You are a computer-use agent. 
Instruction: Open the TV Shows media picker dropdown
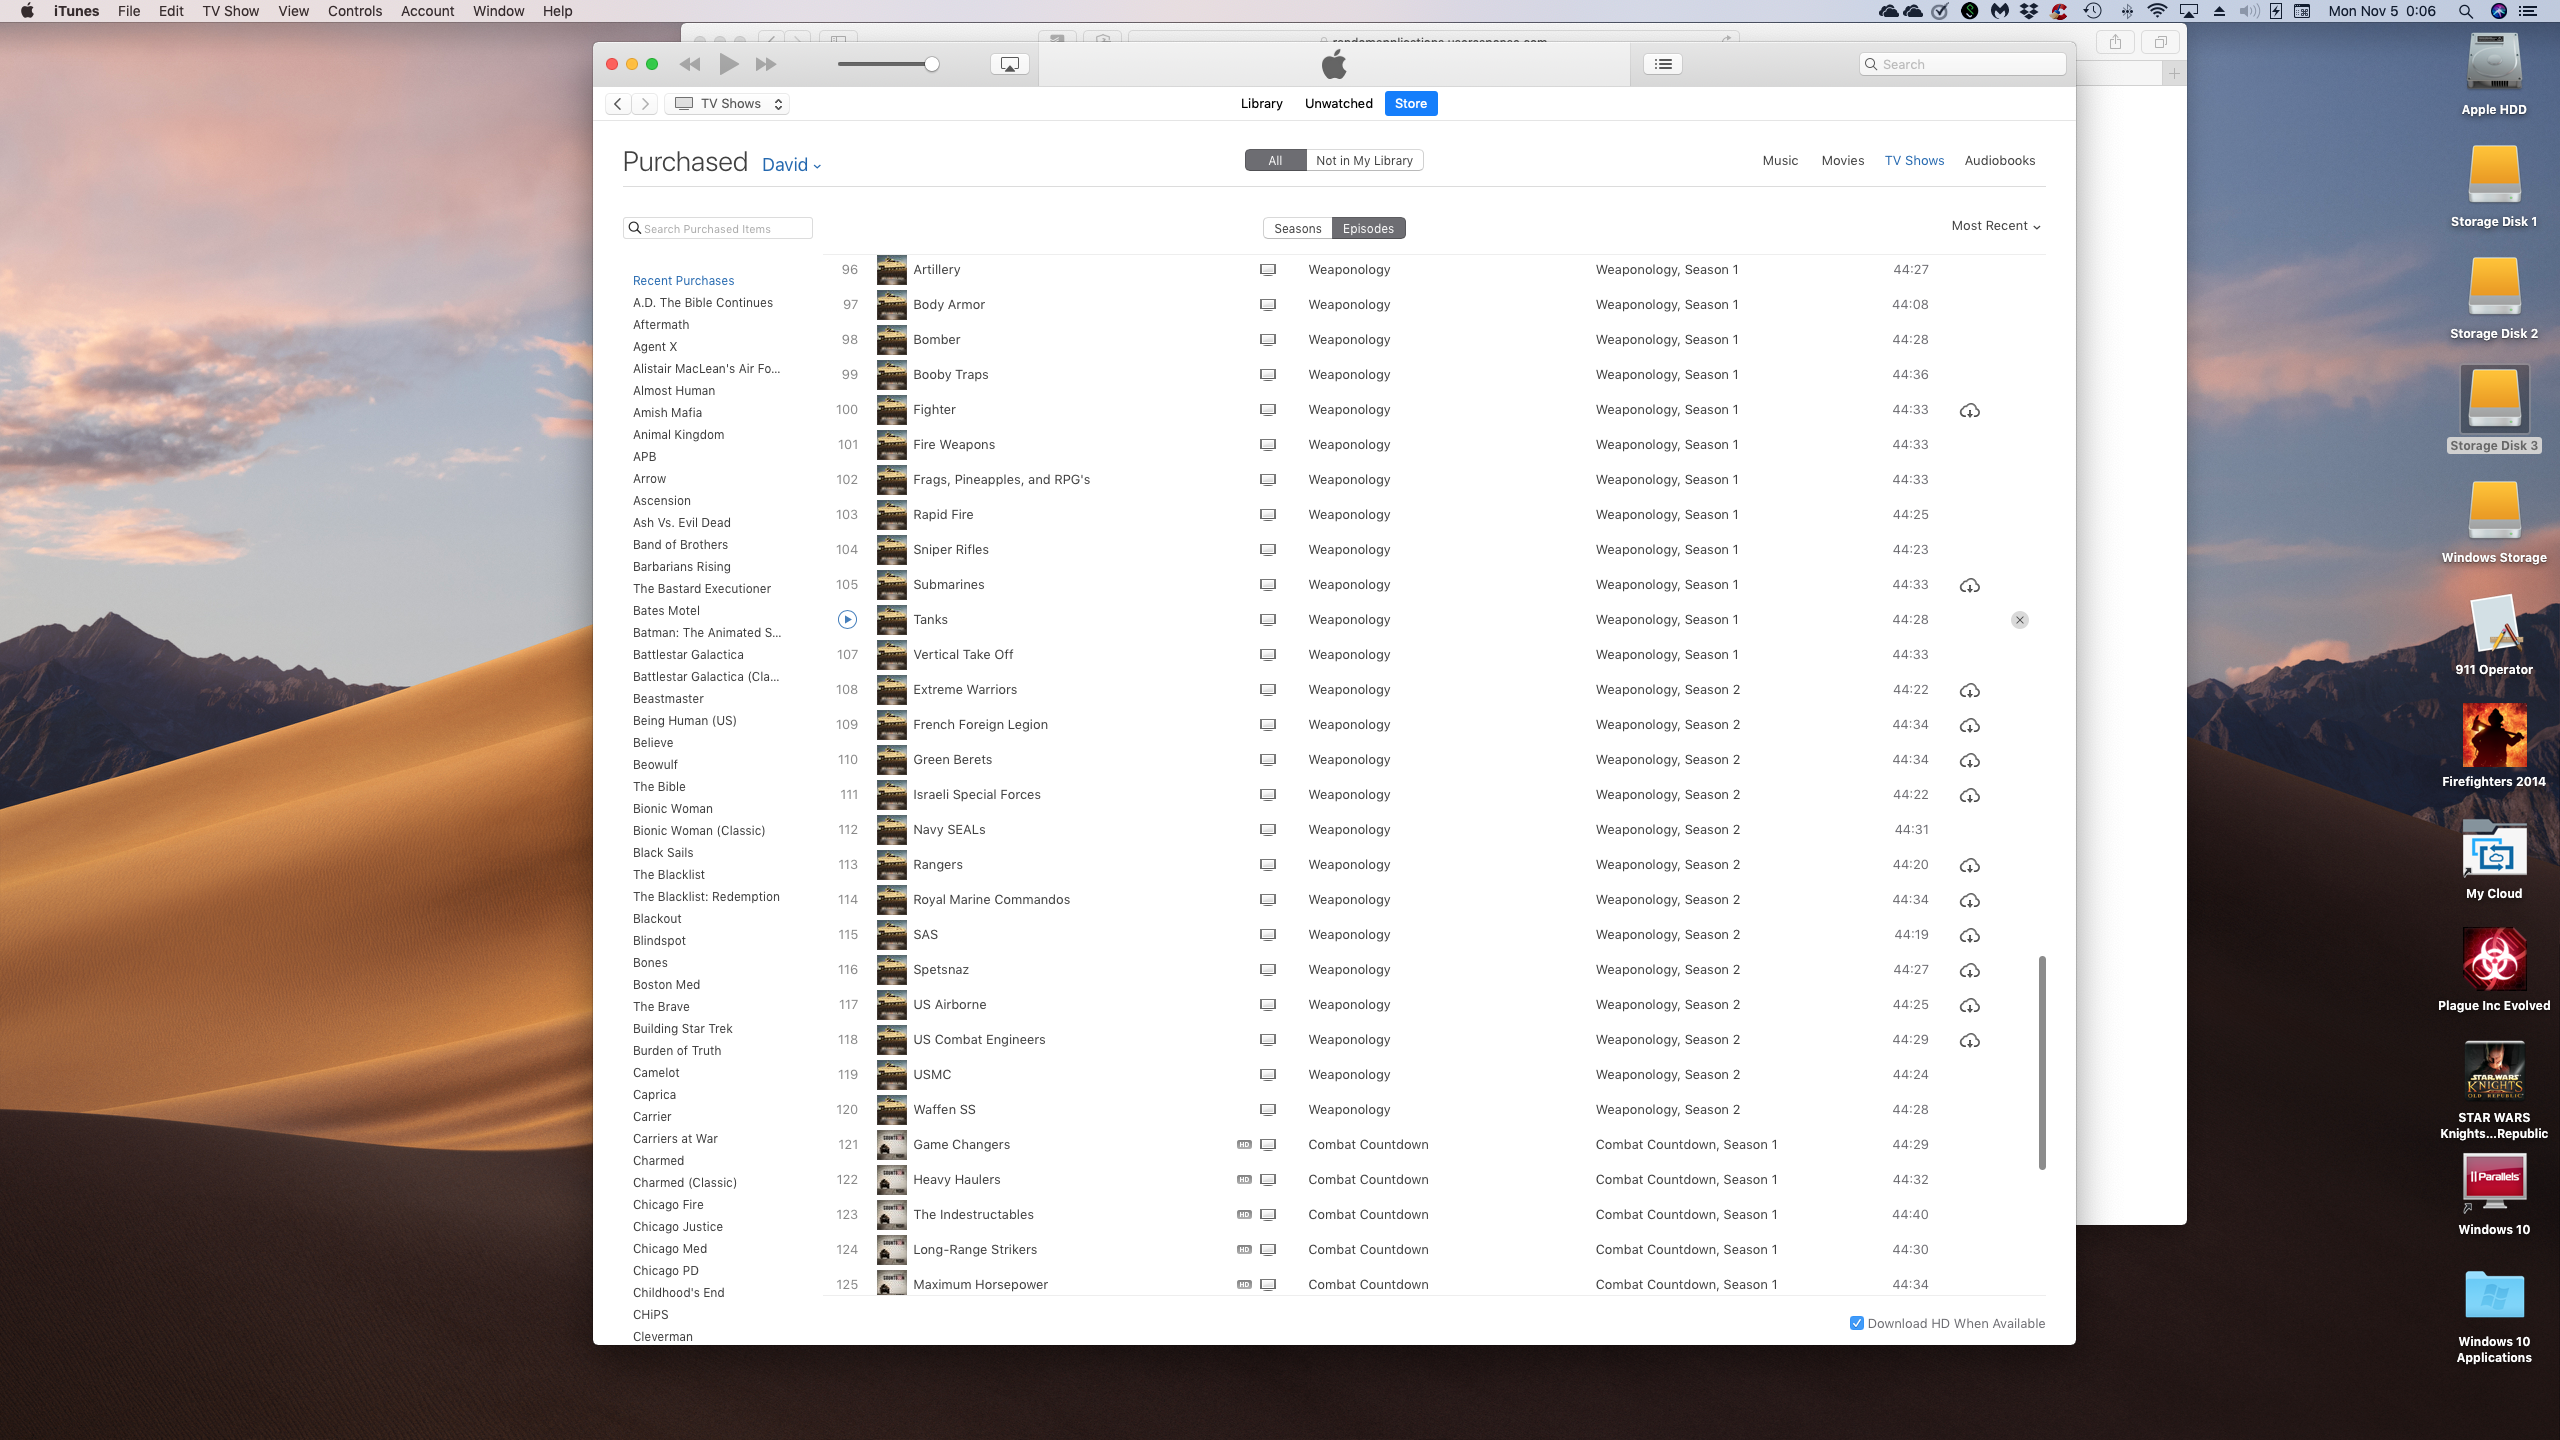coord(727,104)
